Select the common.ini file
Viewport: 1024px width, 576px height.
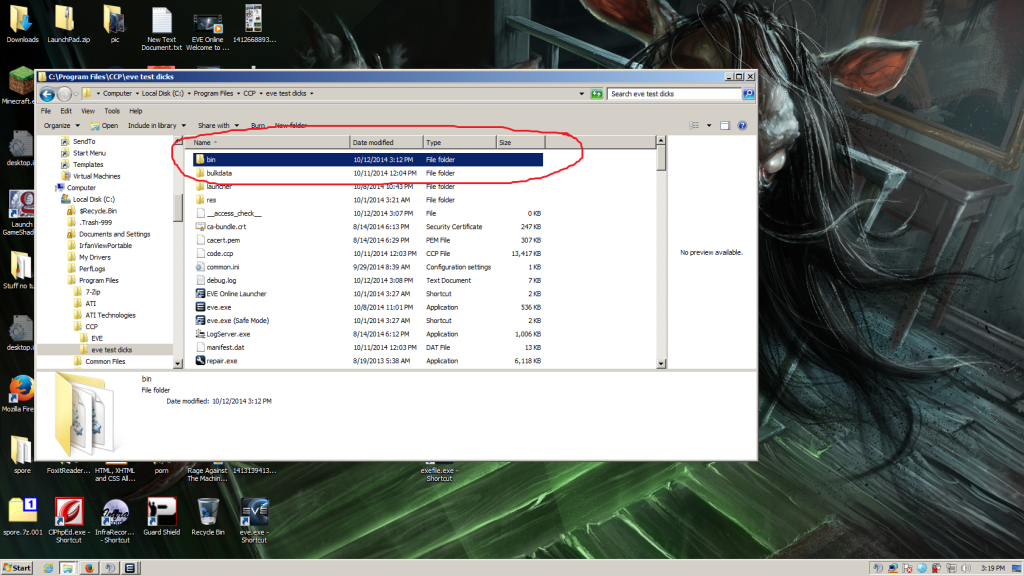[x=223, y=267]
